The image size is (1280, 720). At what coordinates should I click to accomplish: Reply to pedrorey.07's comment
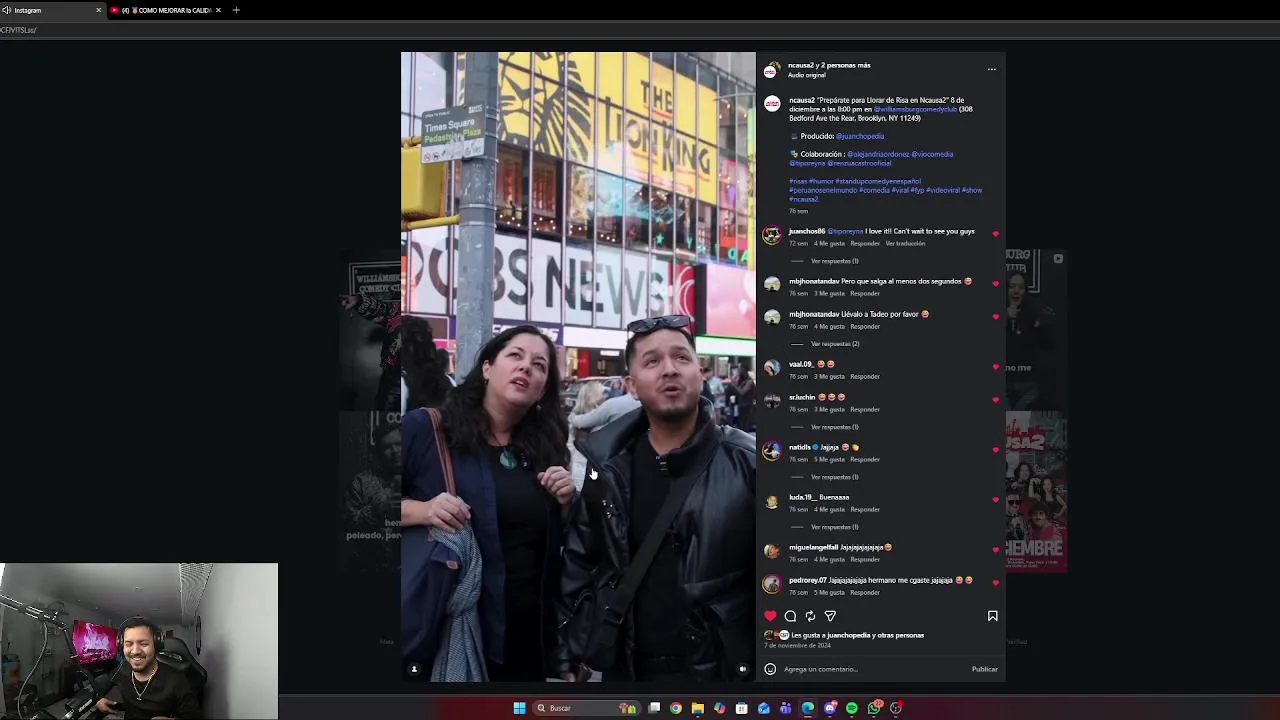coord(865,593)
